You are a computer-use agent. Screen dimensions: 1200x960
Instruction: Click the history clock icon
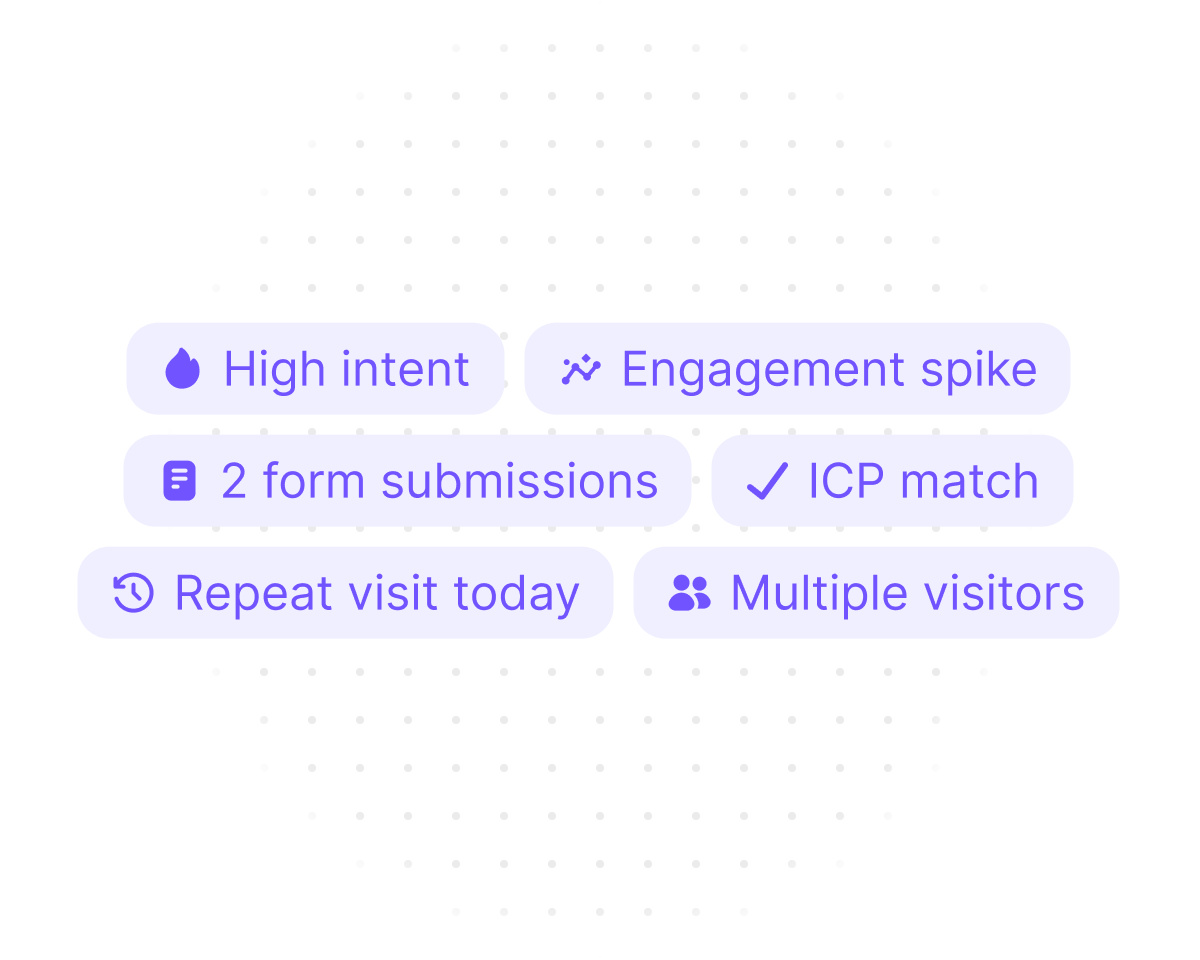133,592
